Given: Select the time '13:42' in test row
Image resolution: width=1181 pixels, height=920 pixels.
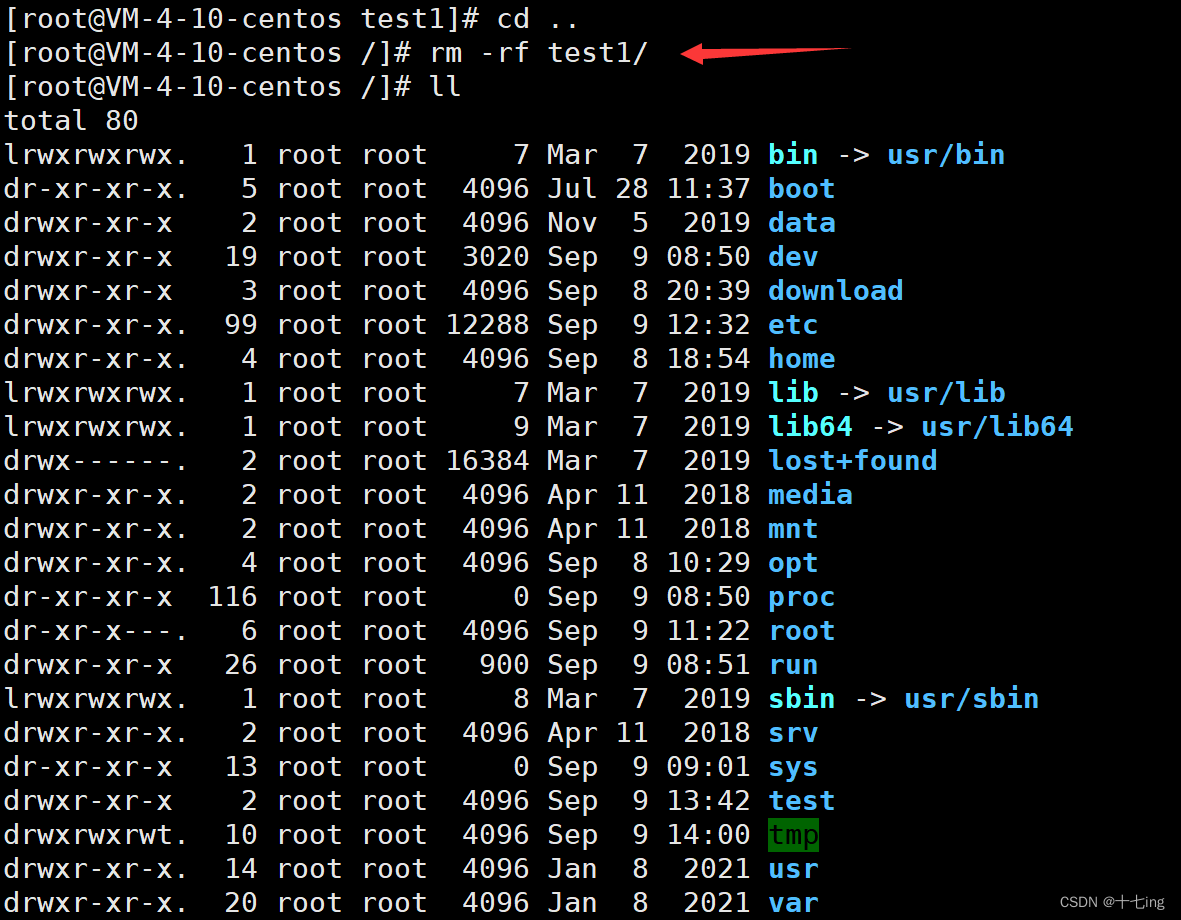Looking at the screenshot, I should click(x=708, y=800).
